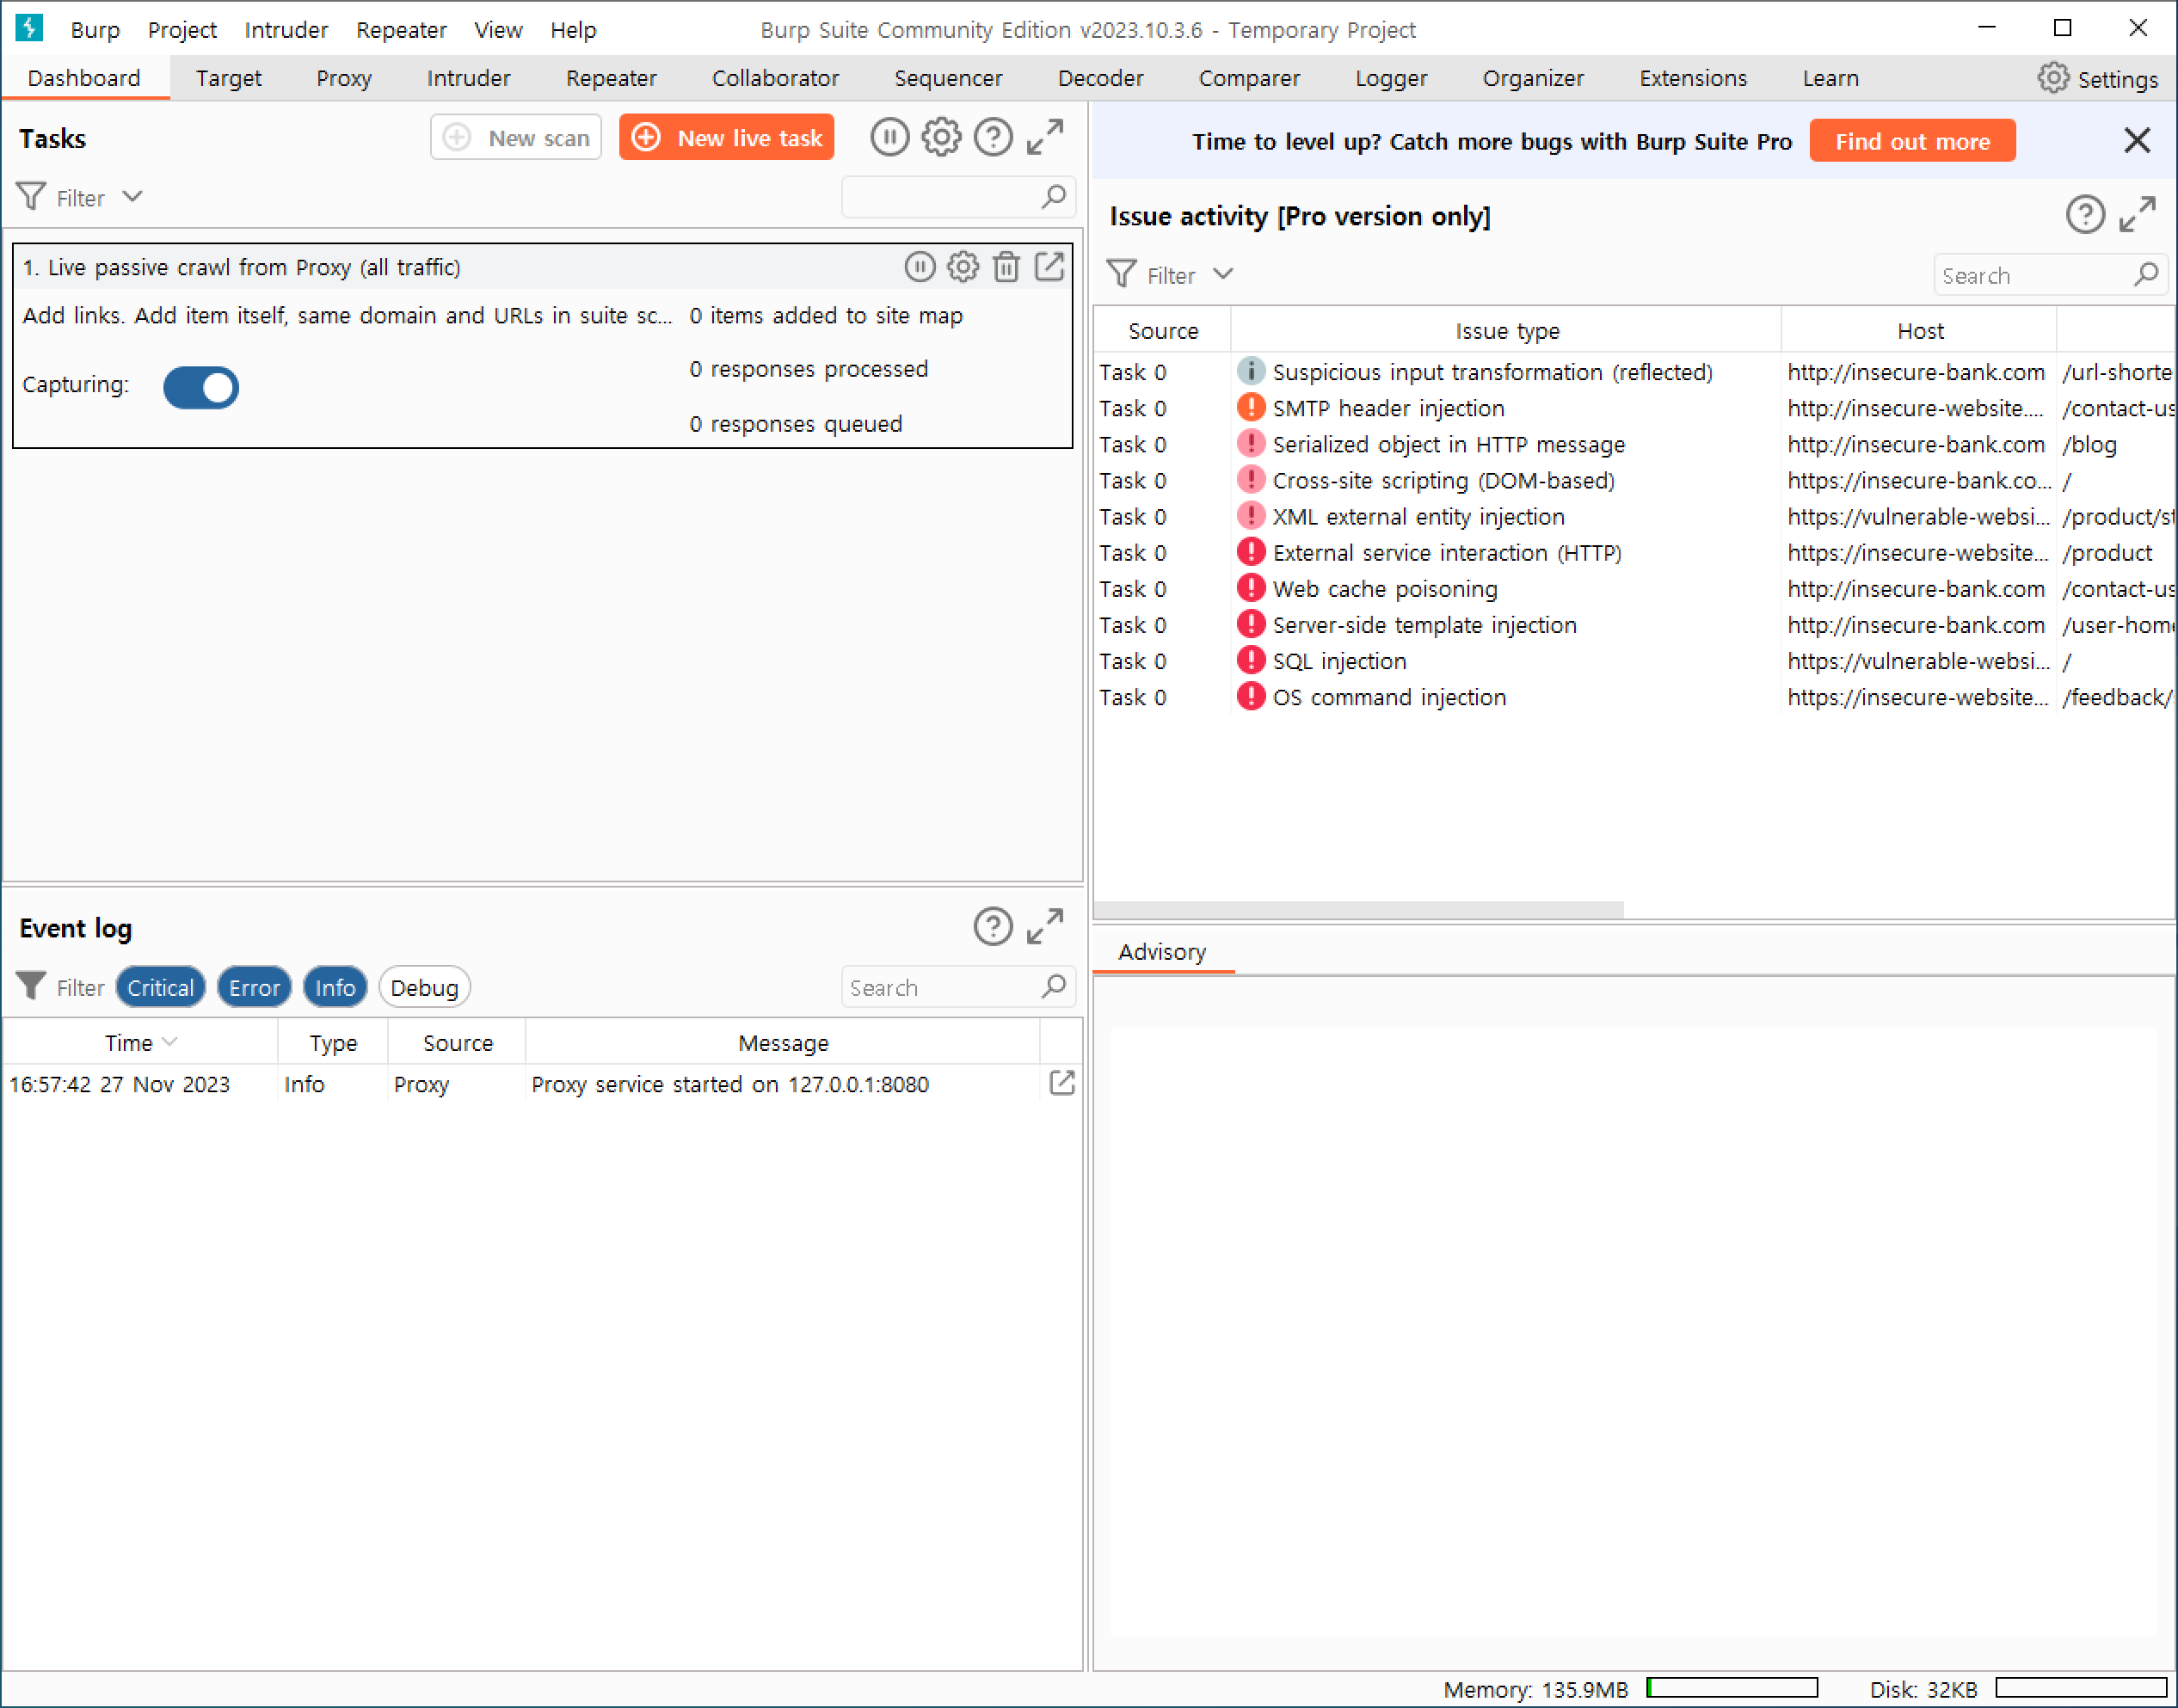Open the Intruder menu
The width and height of the screenshot is (2178, 1708).
click(286, 30)
